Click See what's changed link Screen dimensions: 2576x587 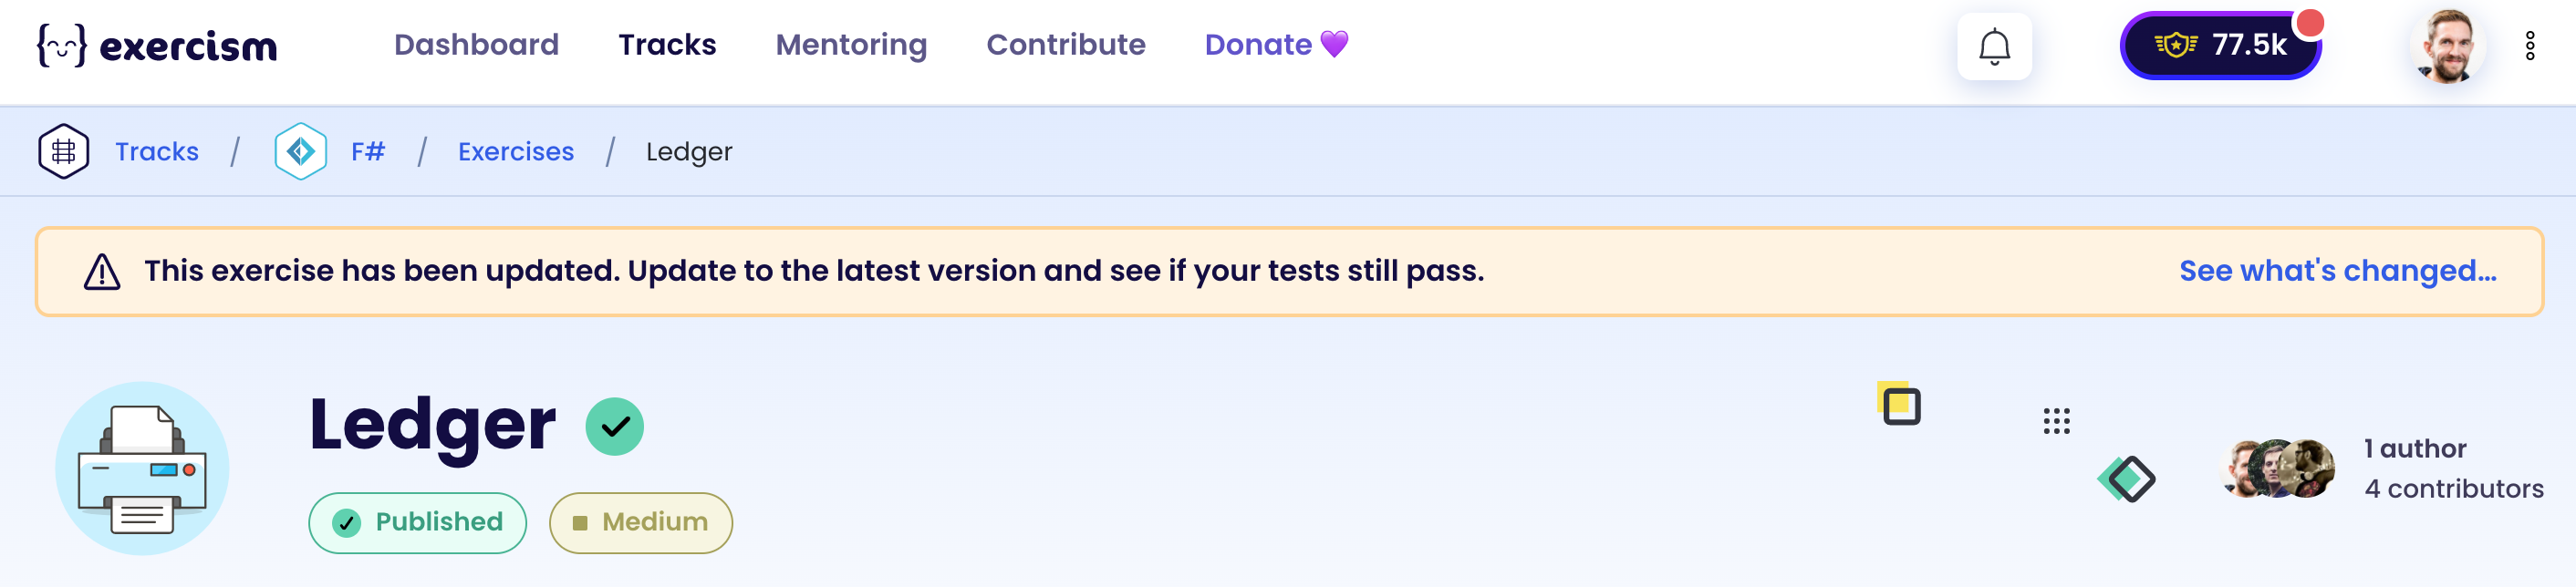pyautogui.click(x=2338, y=271)
